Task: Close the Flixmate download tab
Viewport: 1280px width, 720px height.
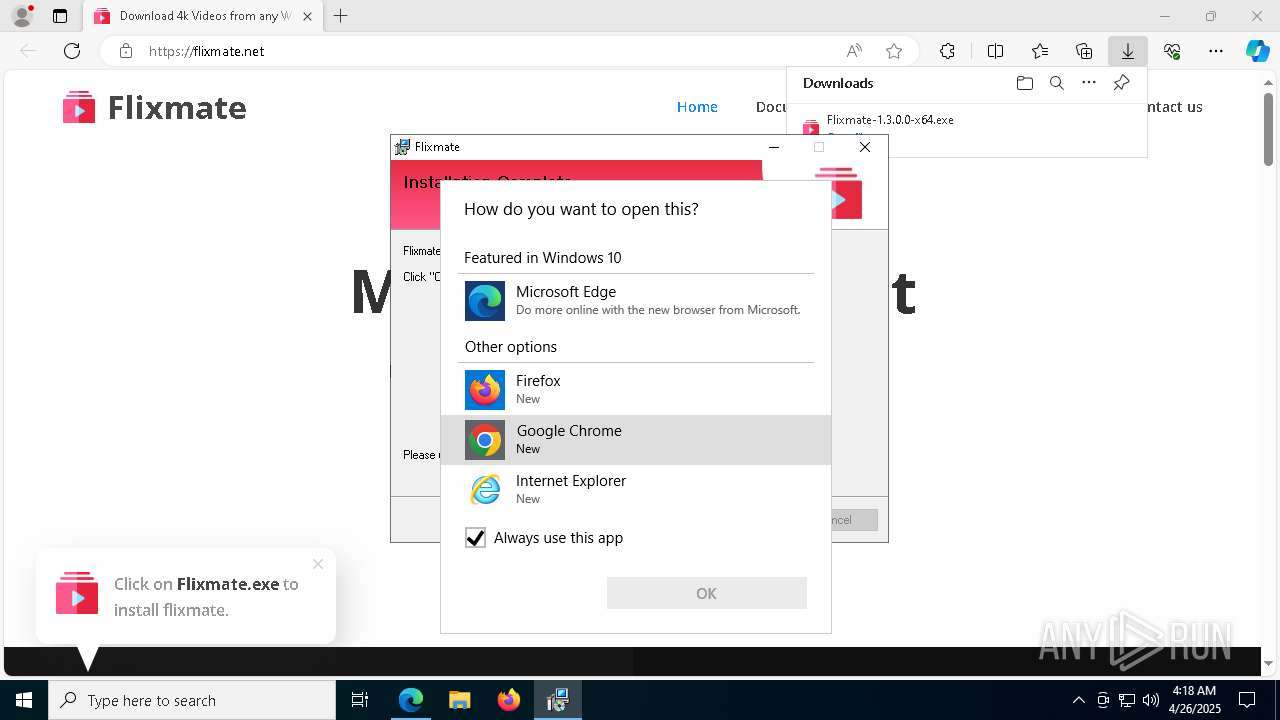Action: click(307, 16)
